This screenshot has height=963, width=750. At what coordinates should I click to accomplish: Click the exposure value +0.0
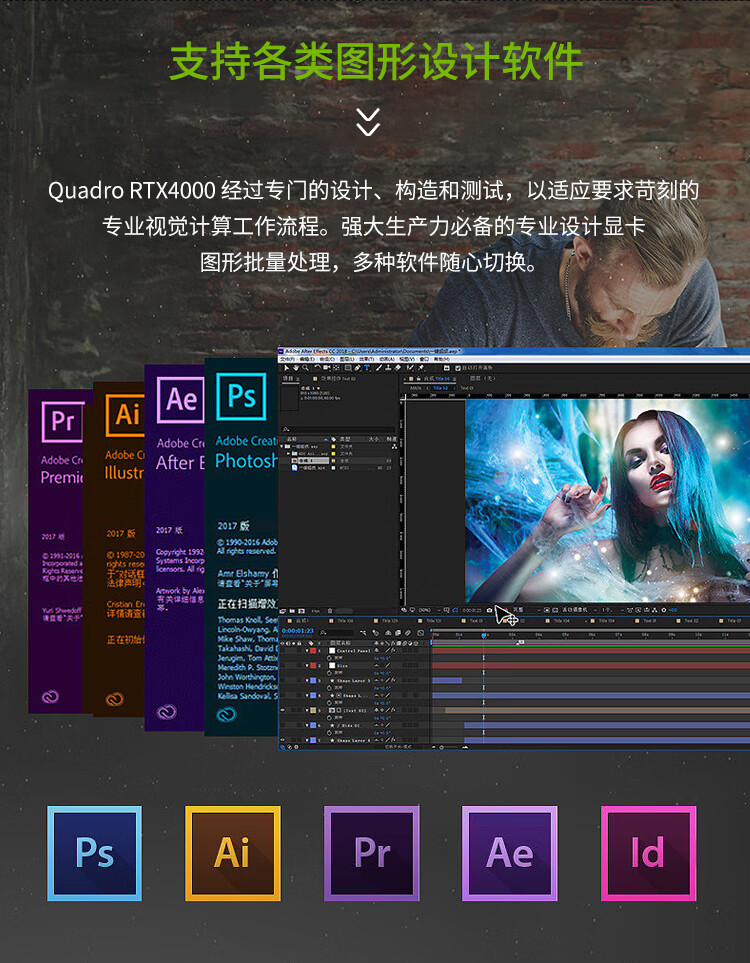pyautogui.click(x=673, y=610)
